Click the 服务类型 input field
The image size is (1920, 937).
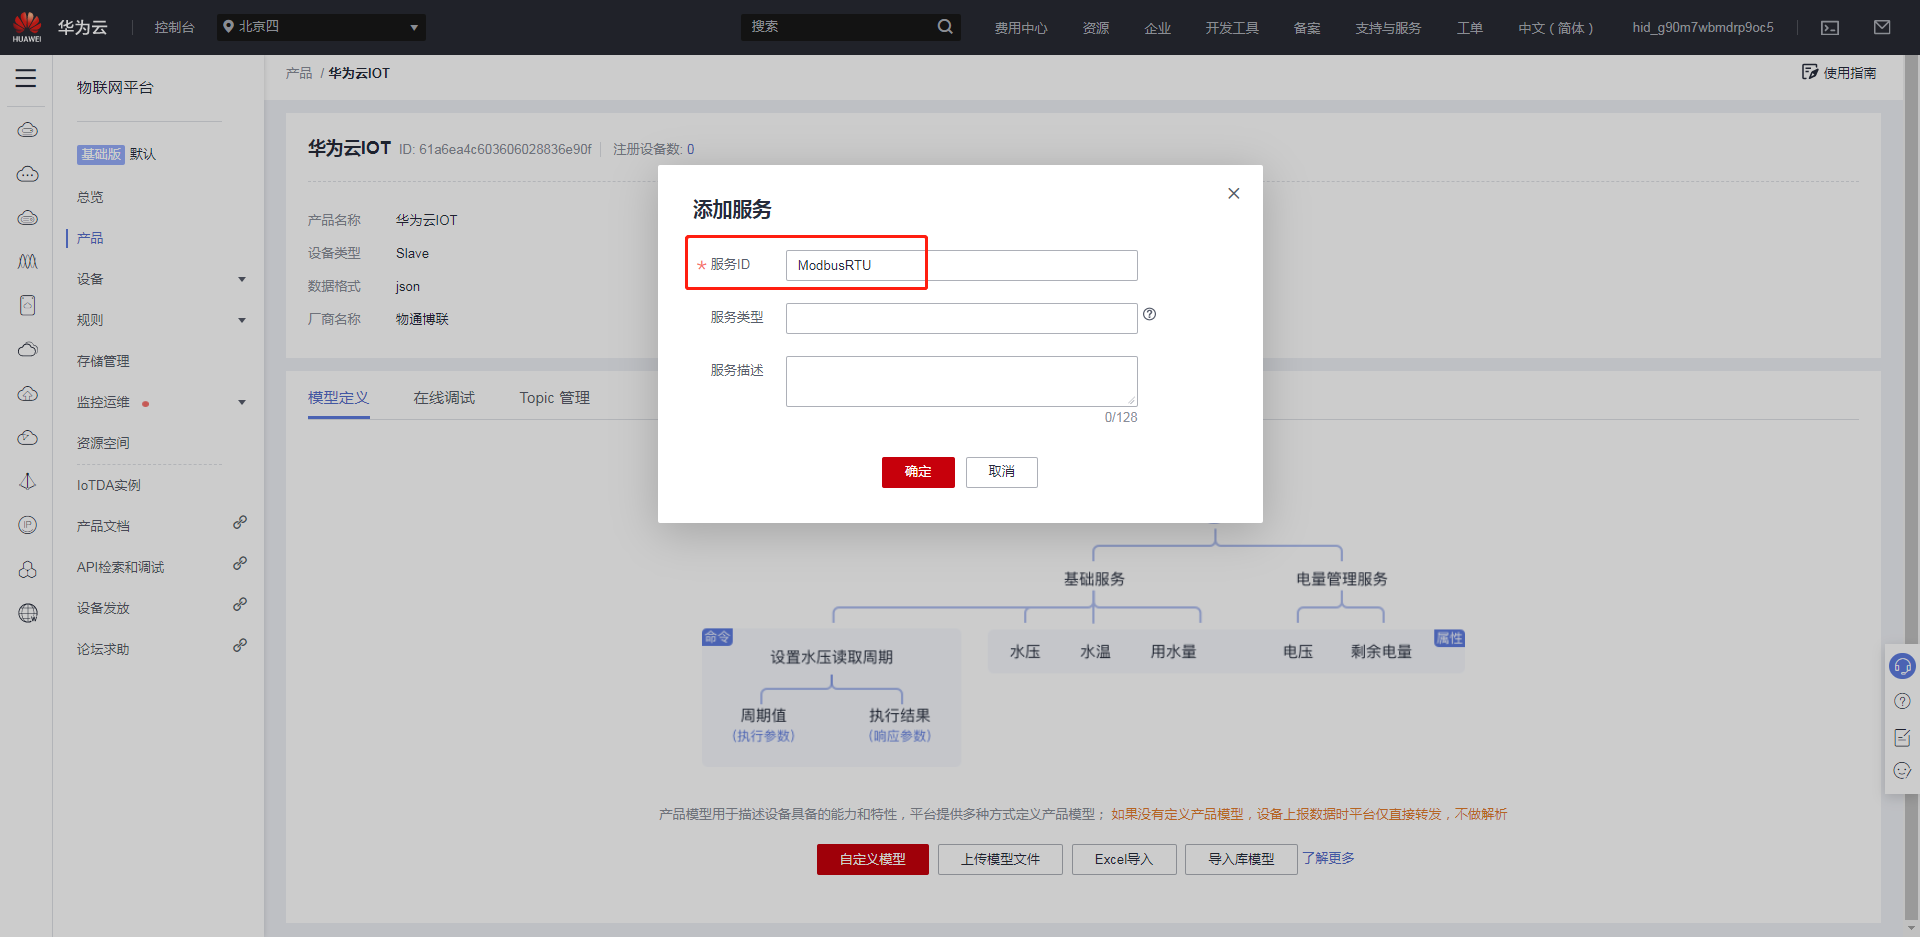(x=961, y=318)
